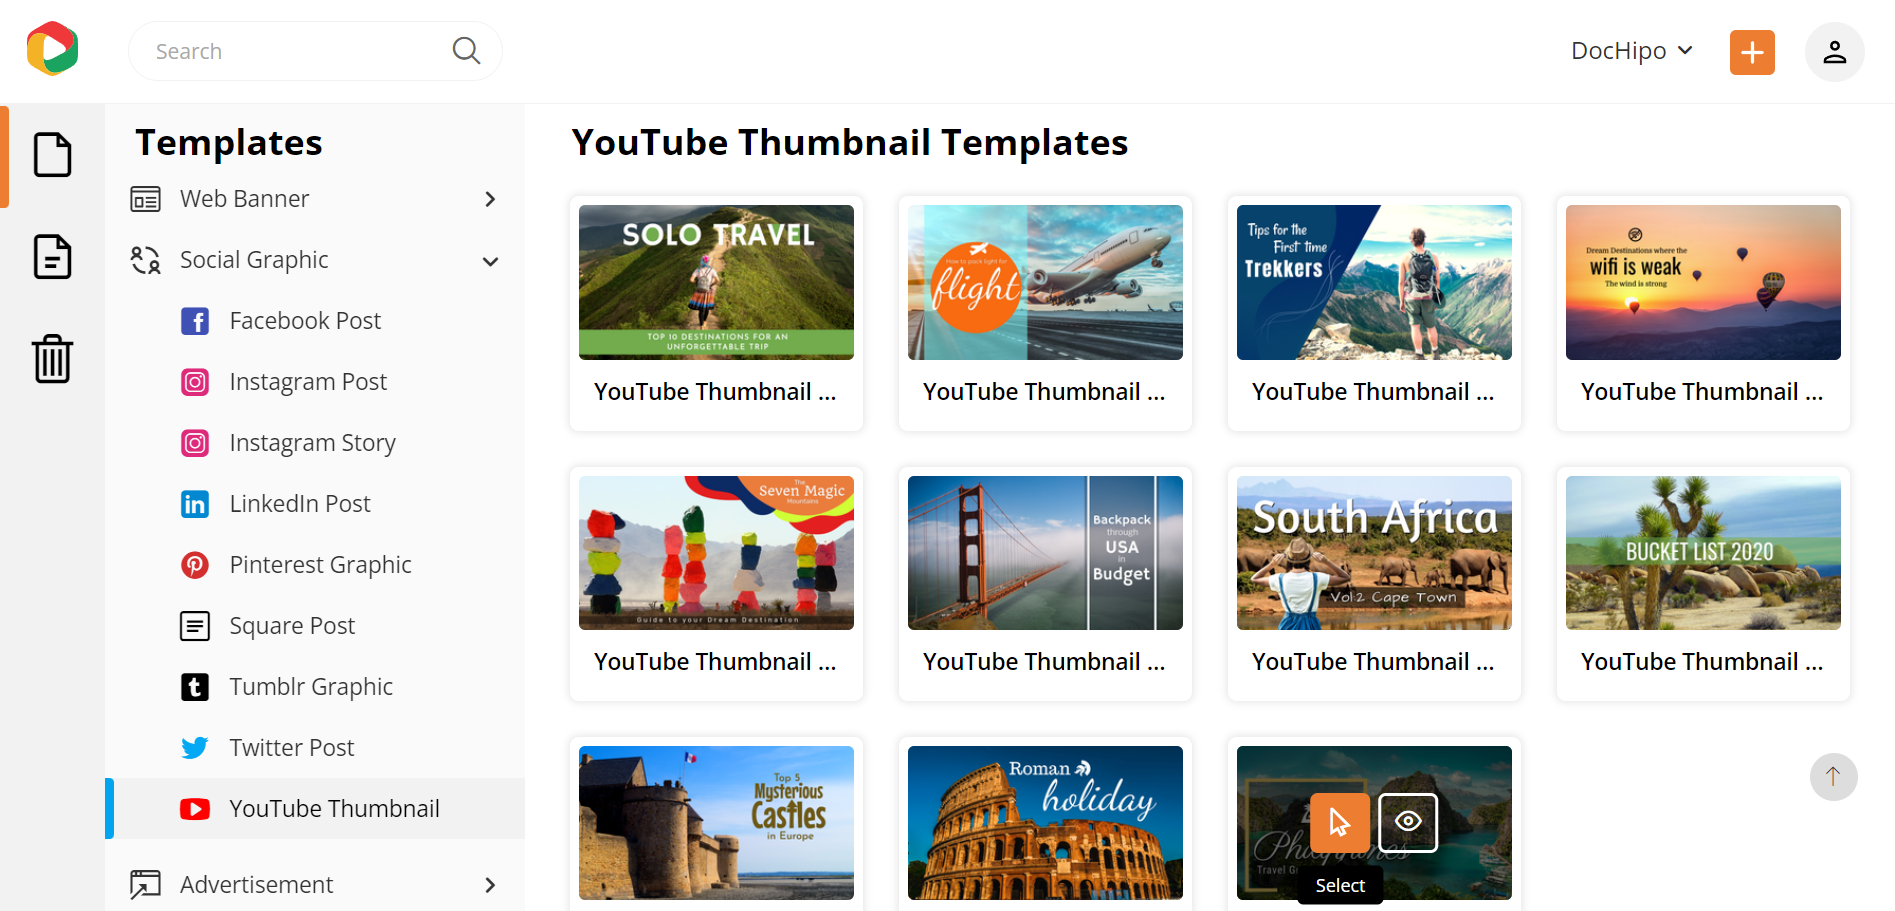
Task: Expand the Advertisement category
Action: pyautogui.click(x=256, y=884)
